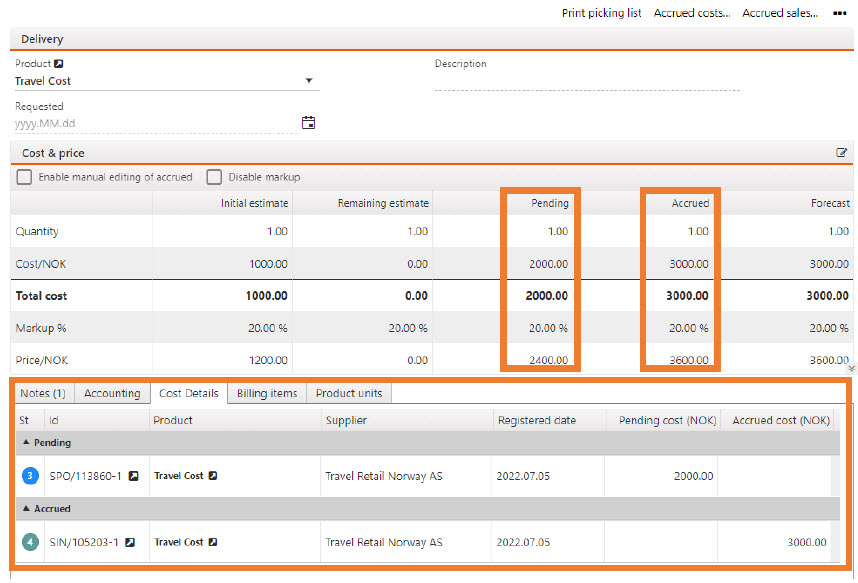The image size is (858, 583).
Task: Open the more options ellipsis menu
Action: pyautogui.click(x=839, y=14)
